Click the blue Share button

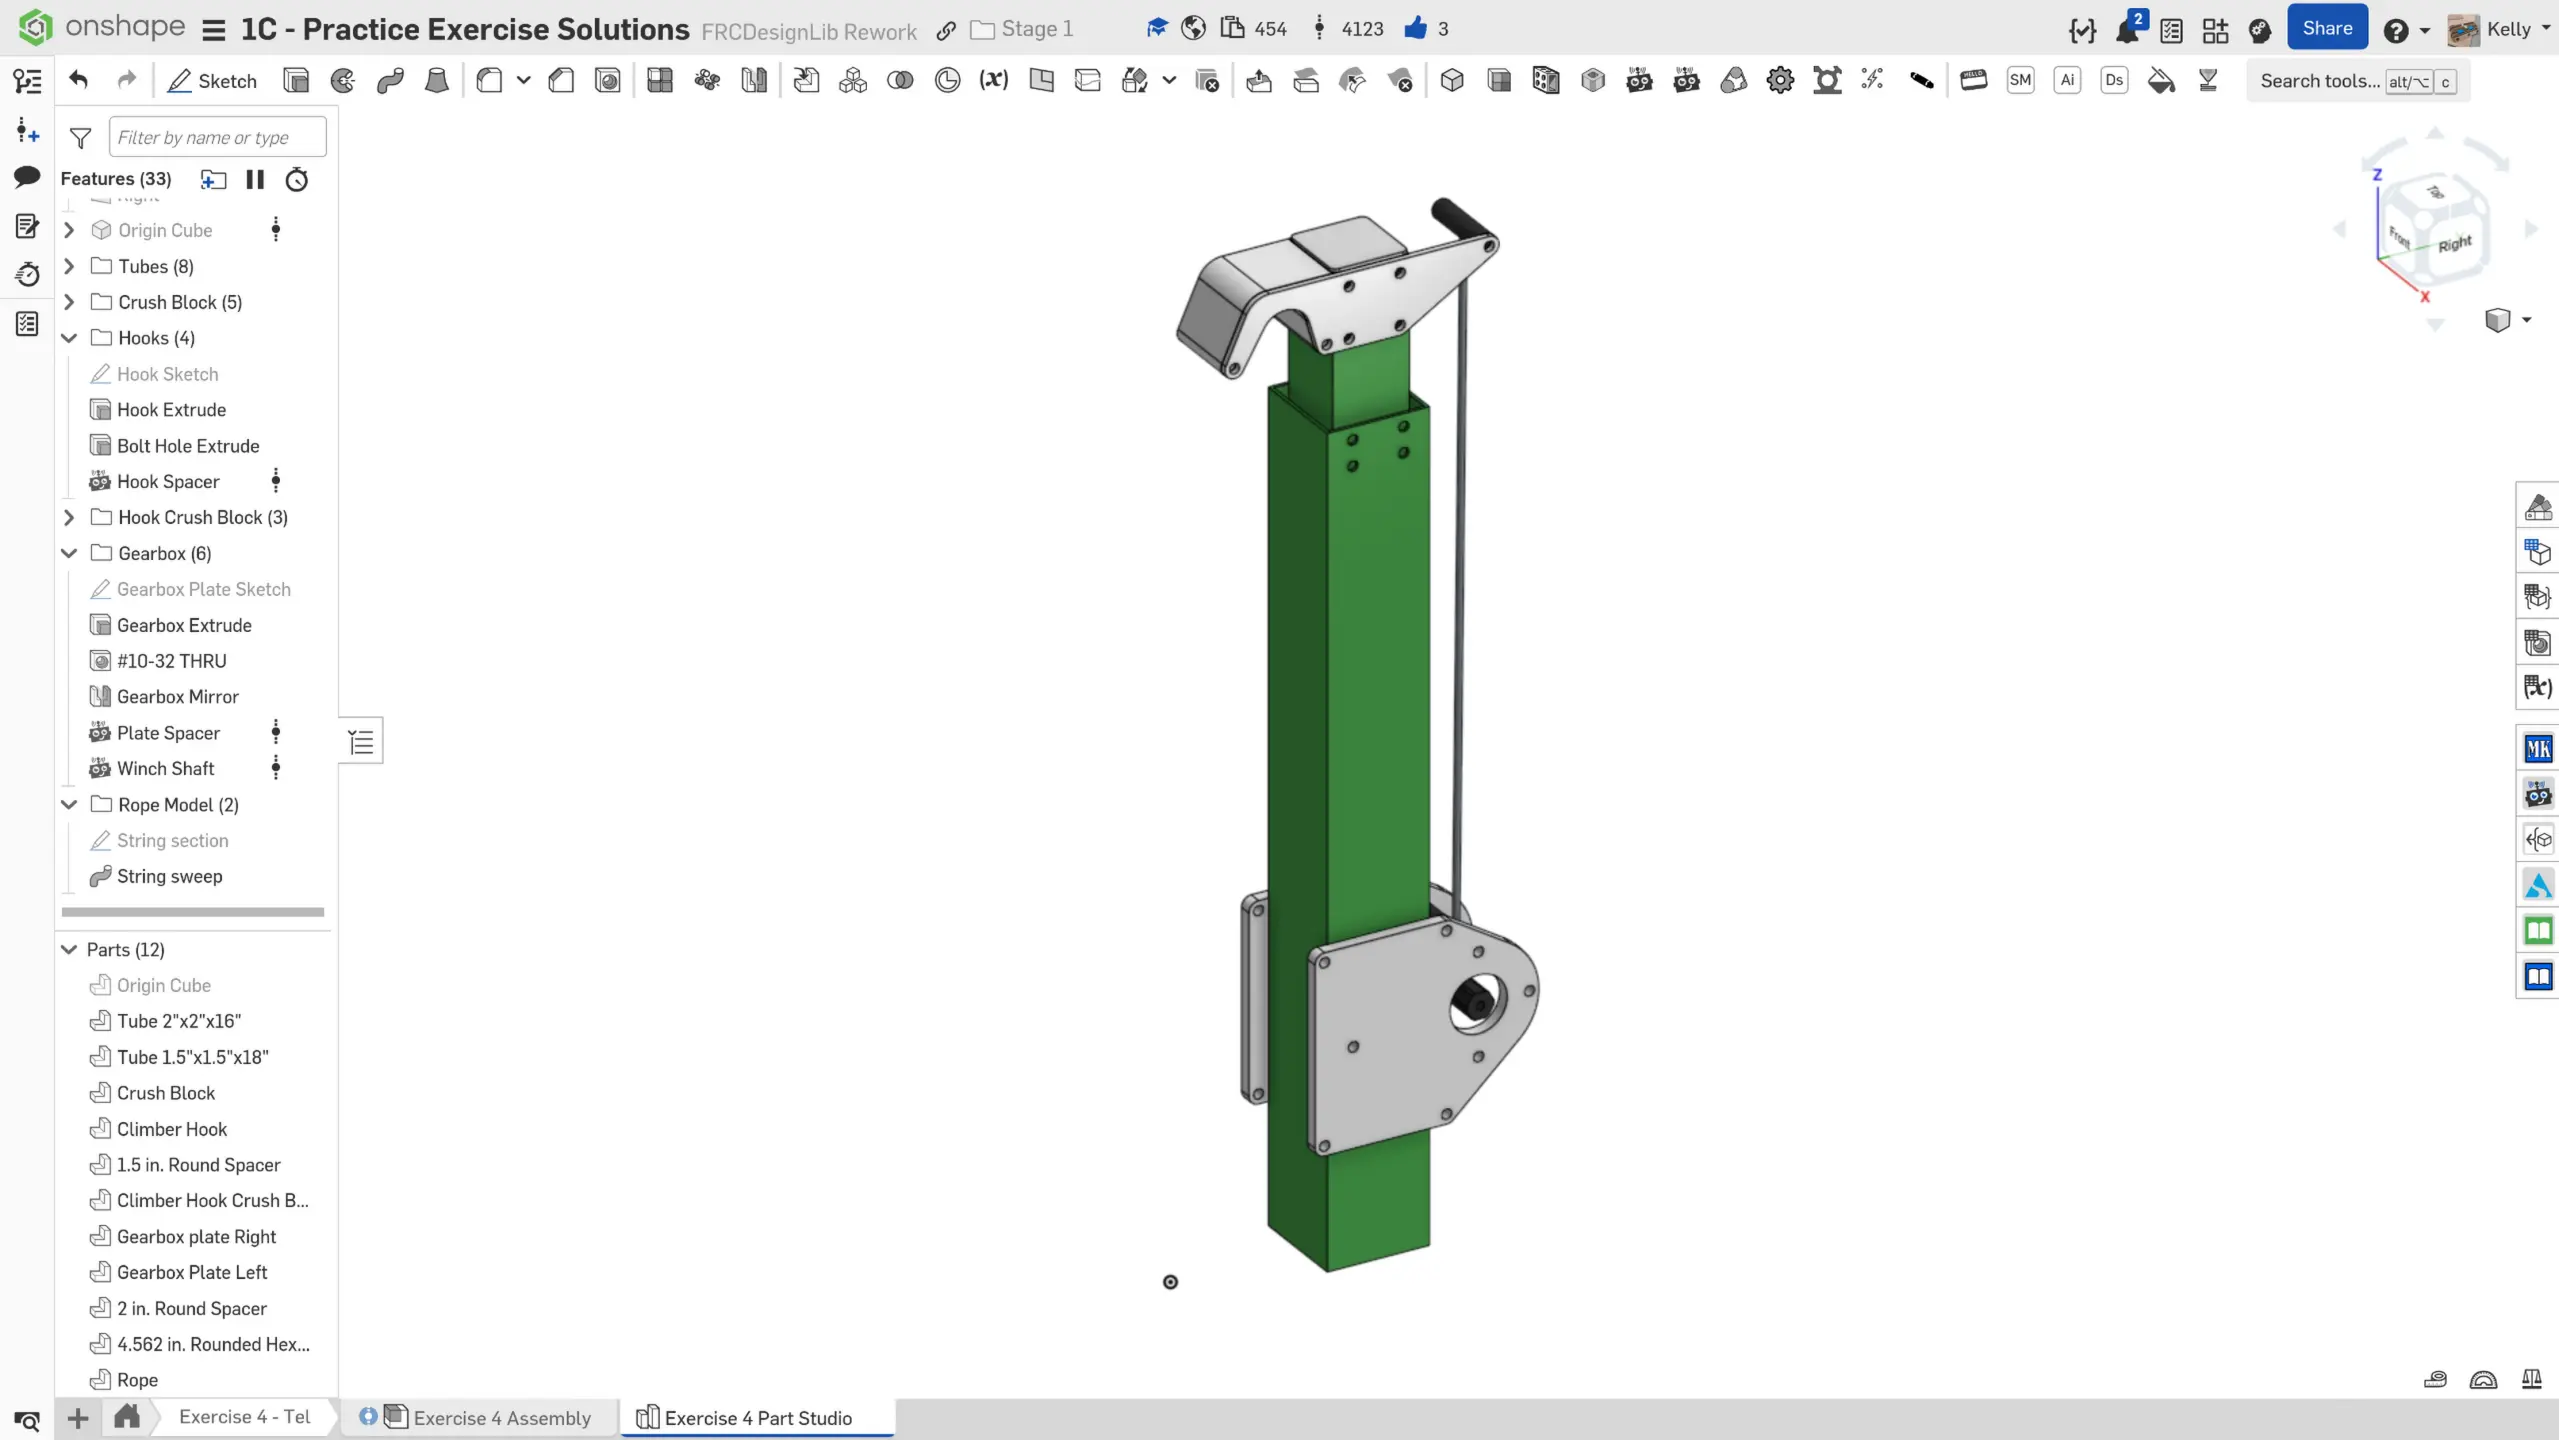2326,29
